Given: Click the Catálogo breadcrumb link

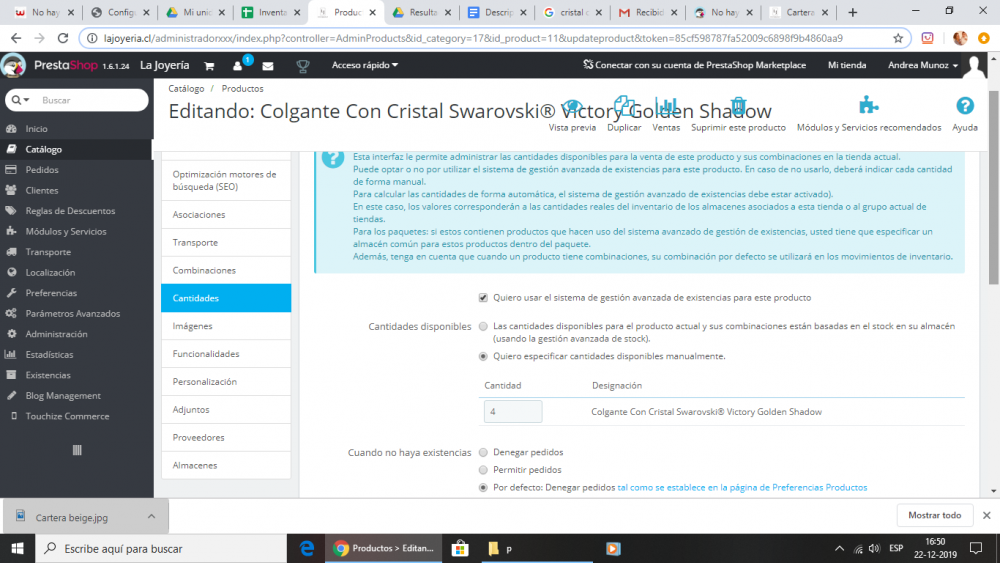Looking at the screenshot, I should 186,89.
